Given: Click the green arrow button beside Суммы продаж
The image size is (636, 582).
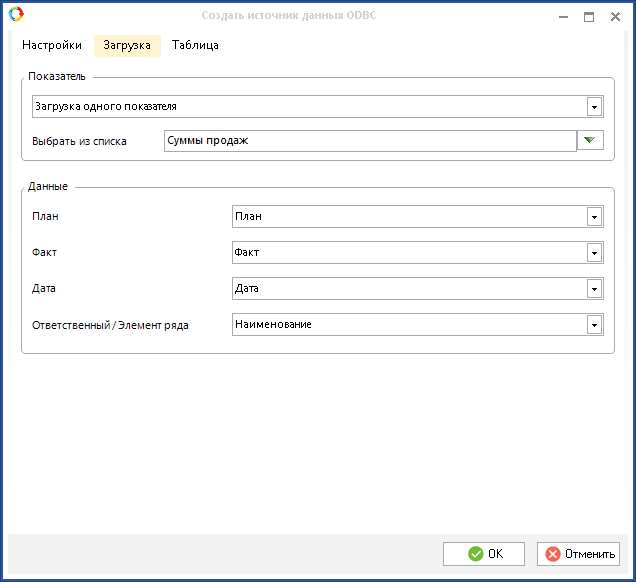Looking at the screenshot, I should (591, 141).
